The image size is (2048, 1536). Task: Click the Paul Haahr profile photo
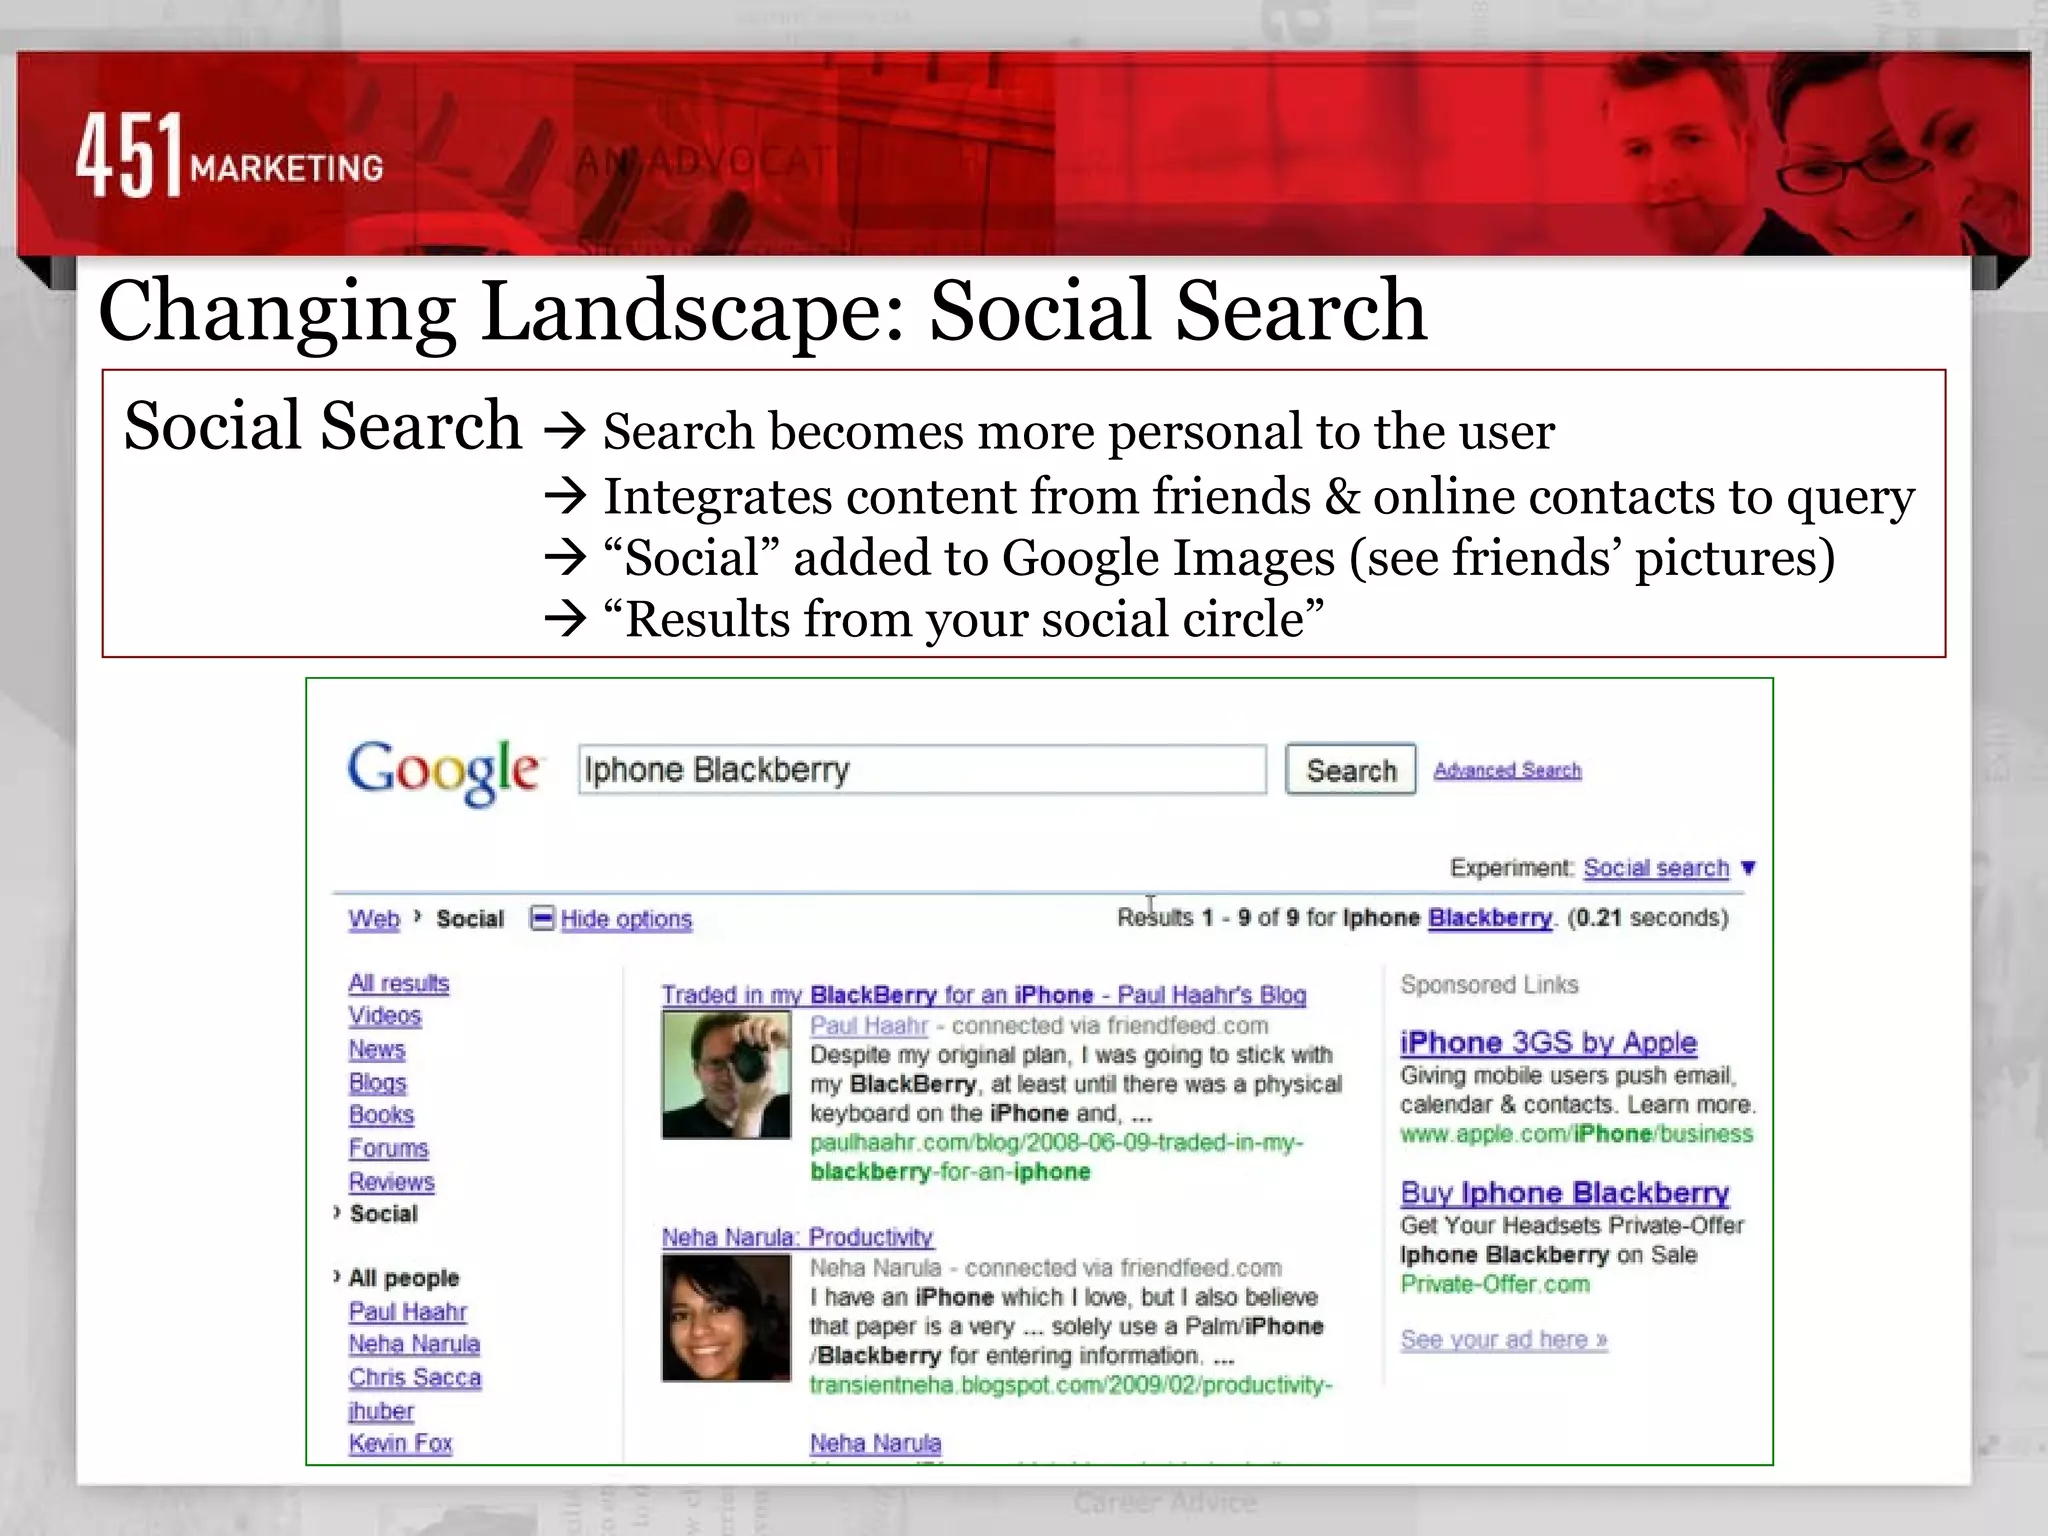(726, 1075)
